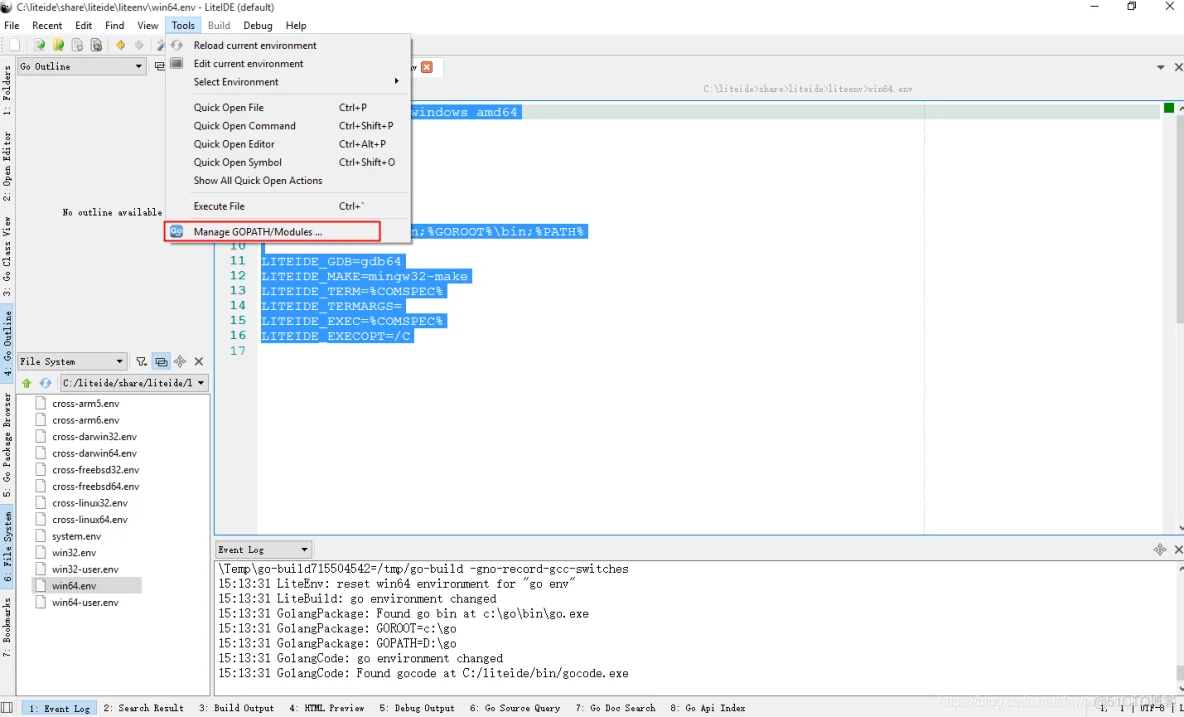This screenshot has width=1184, height=717.
Task: Click the icon beside Edit current environment
Action: [176, 63]
